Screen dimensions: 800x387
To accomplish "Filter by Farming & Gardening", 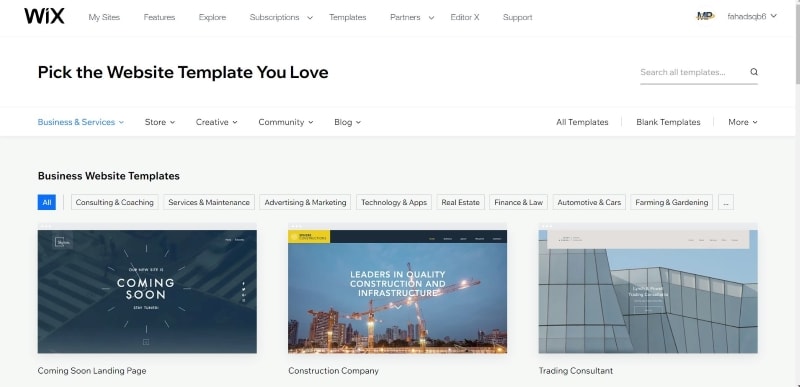I will [x=671, y=202].
